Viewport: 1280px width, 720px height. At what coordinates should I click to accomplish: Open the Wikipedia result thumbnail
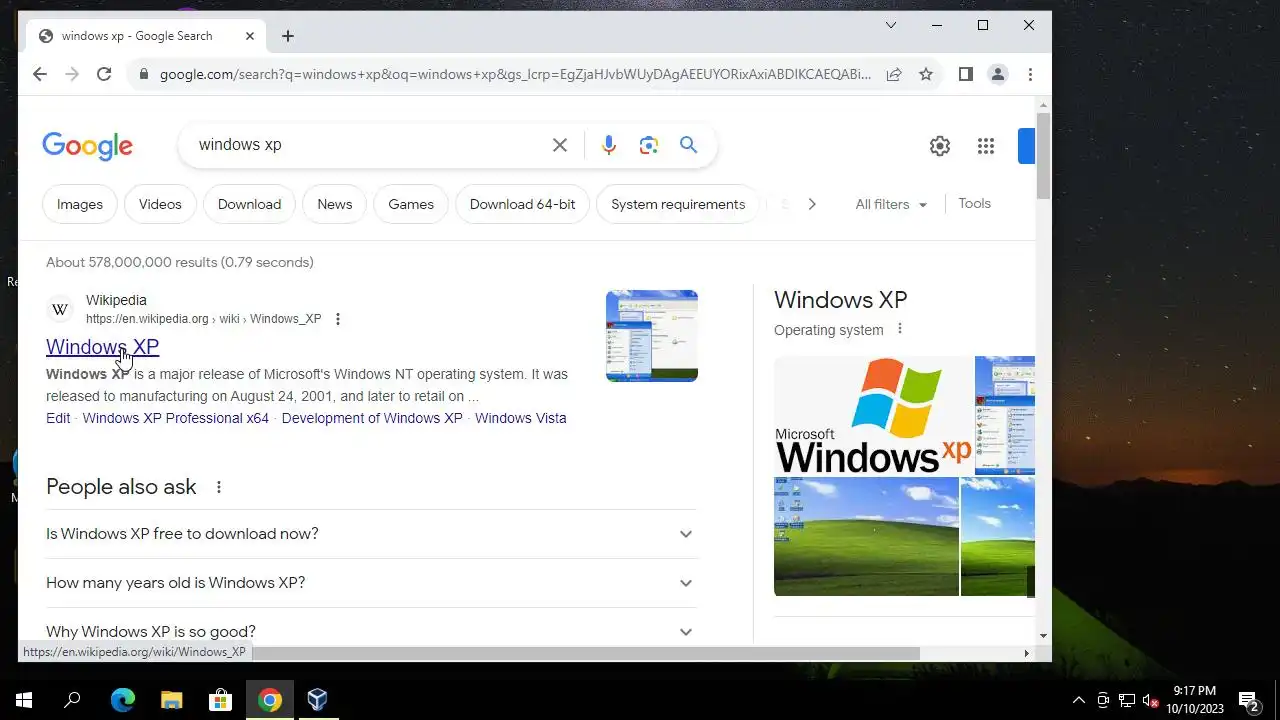(x=652, y=336)
